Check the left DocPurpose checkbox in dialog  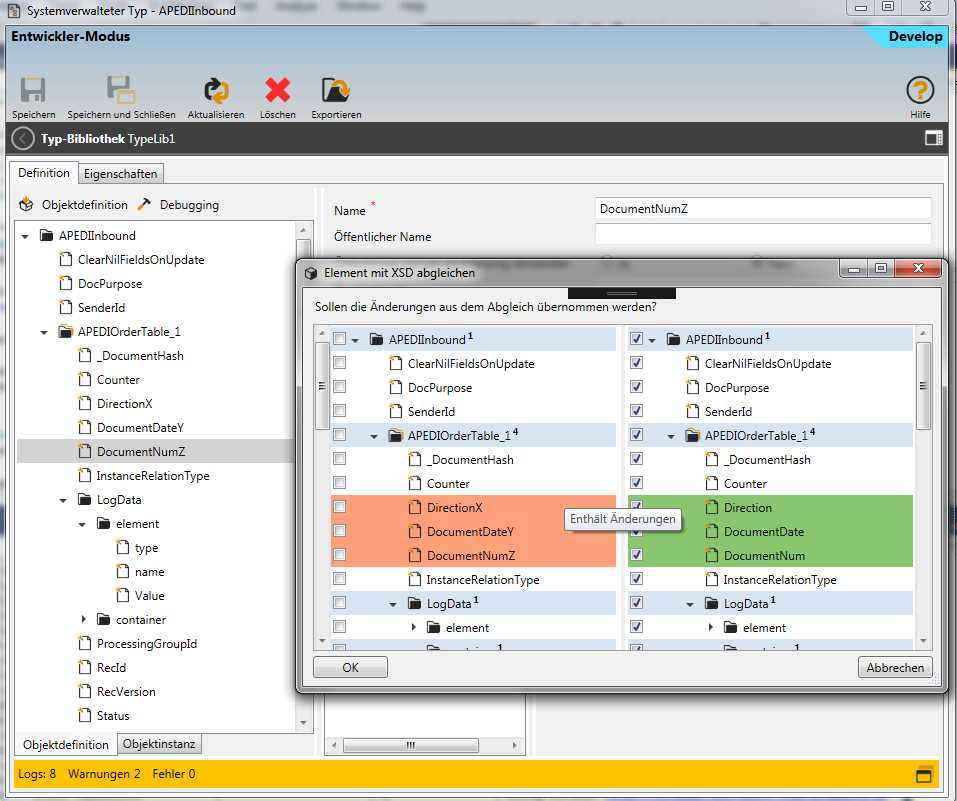[x=340, y=386]
